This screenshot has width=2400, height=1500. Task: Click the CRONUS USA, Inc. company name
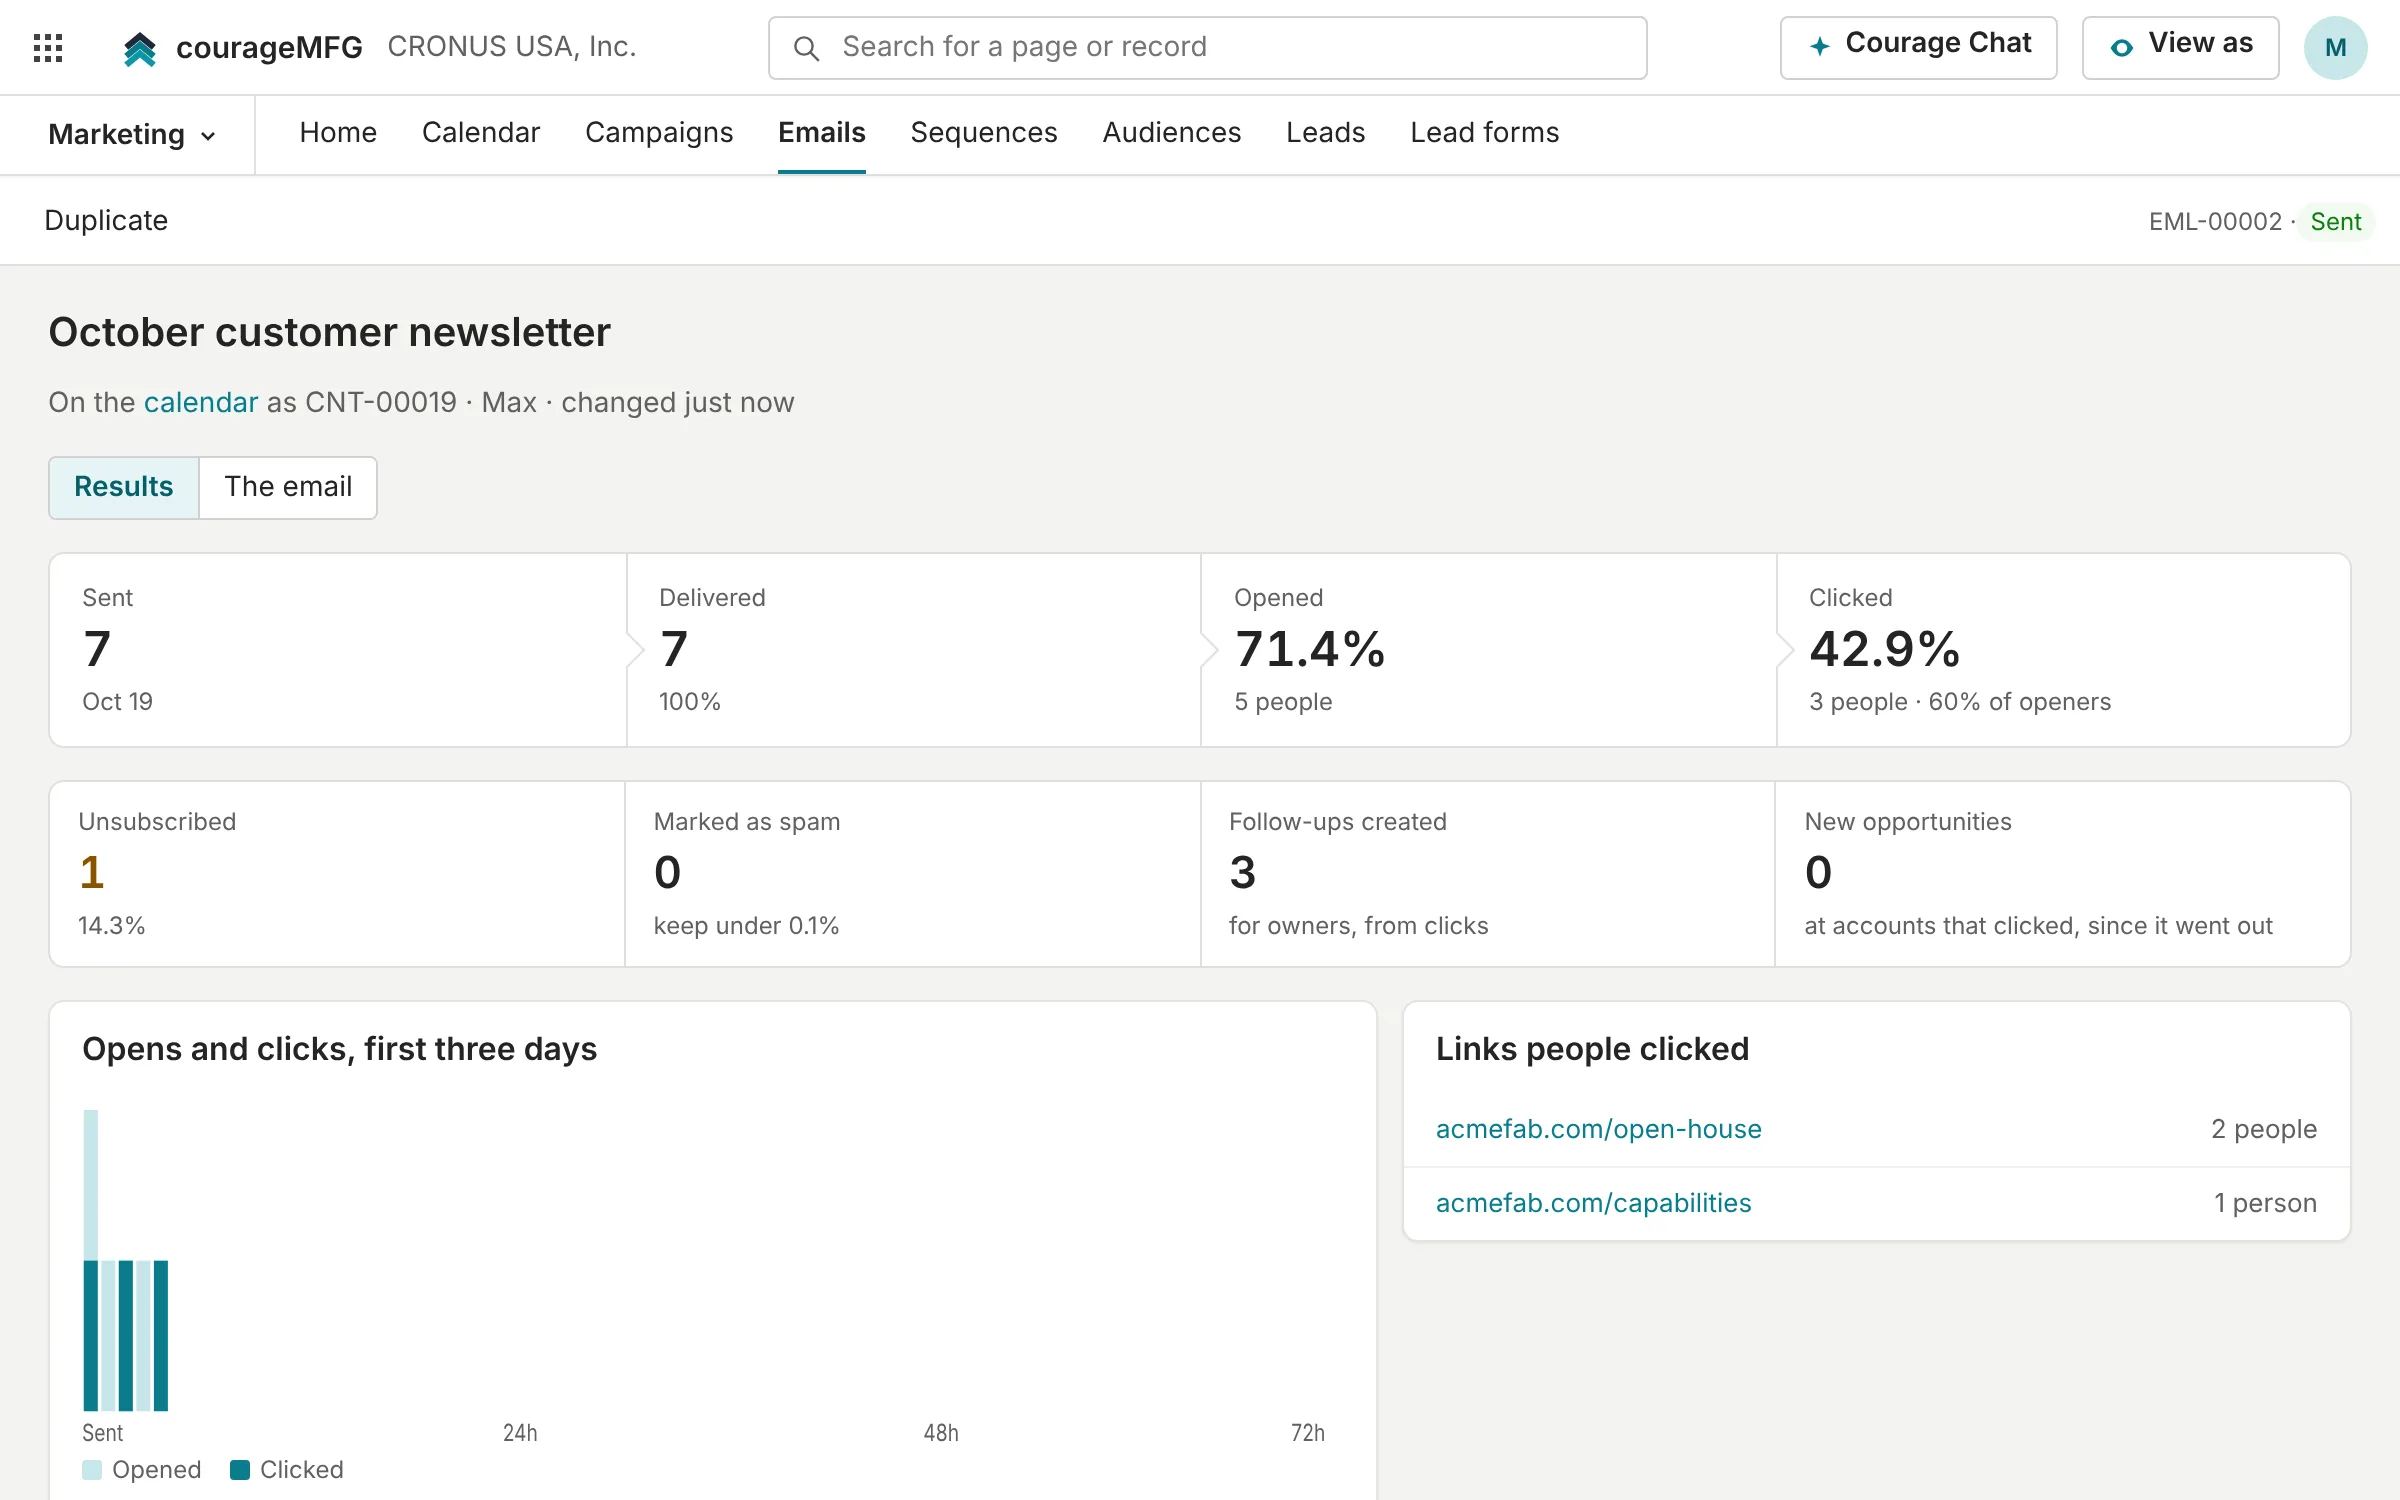pos(512,47)
